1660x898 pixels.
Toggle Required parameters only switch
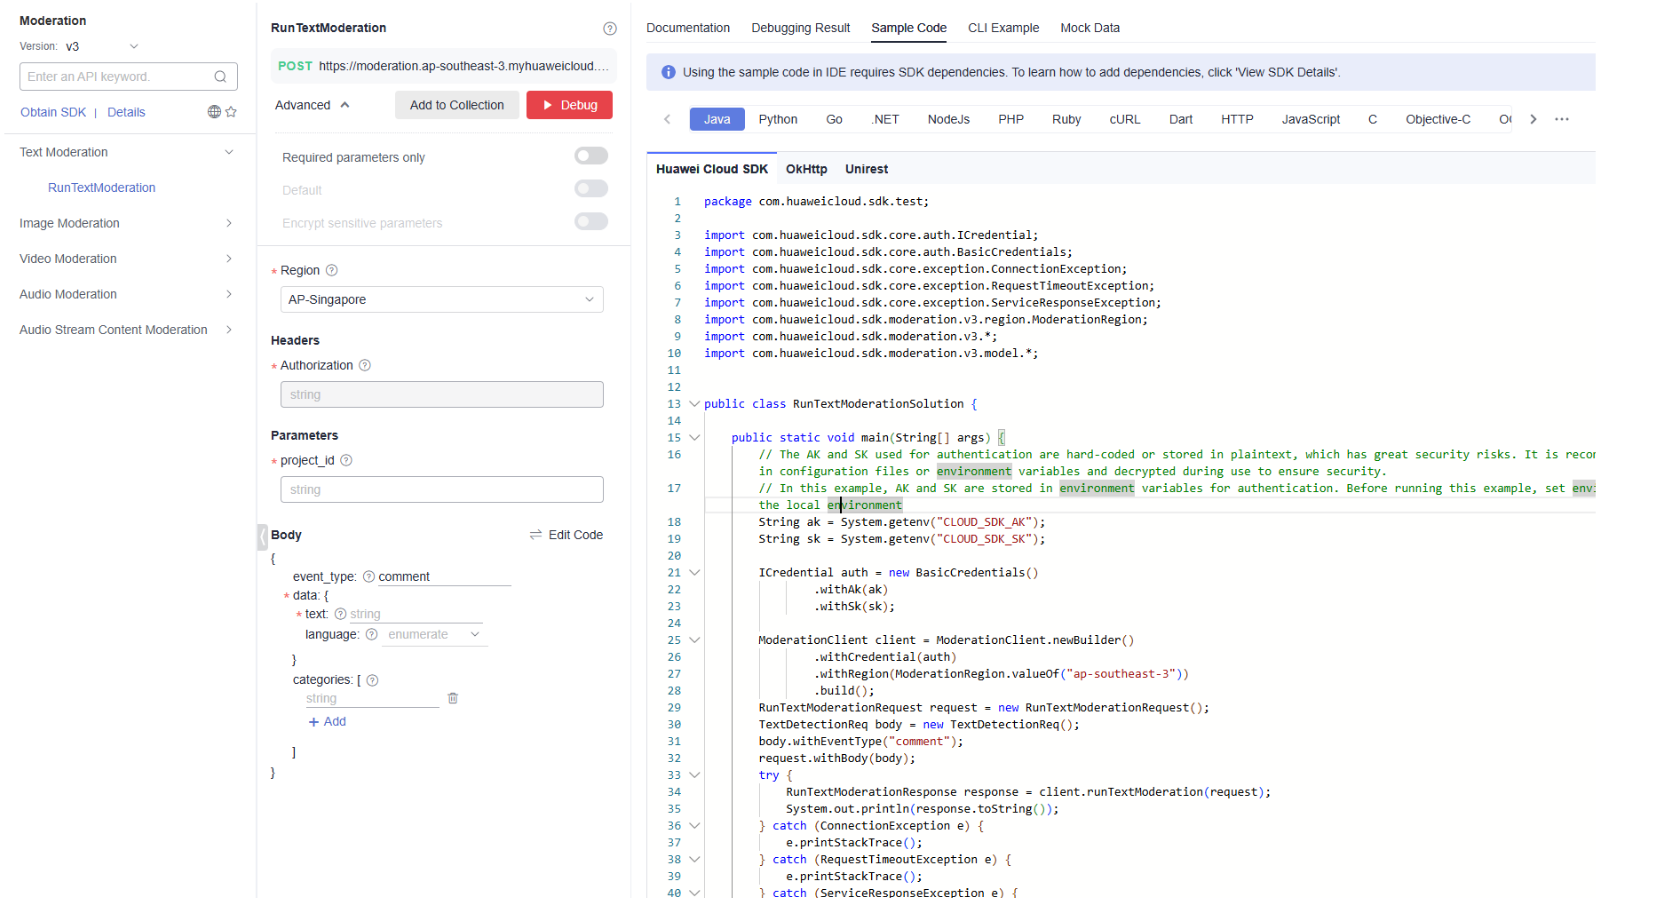(591, 155)
